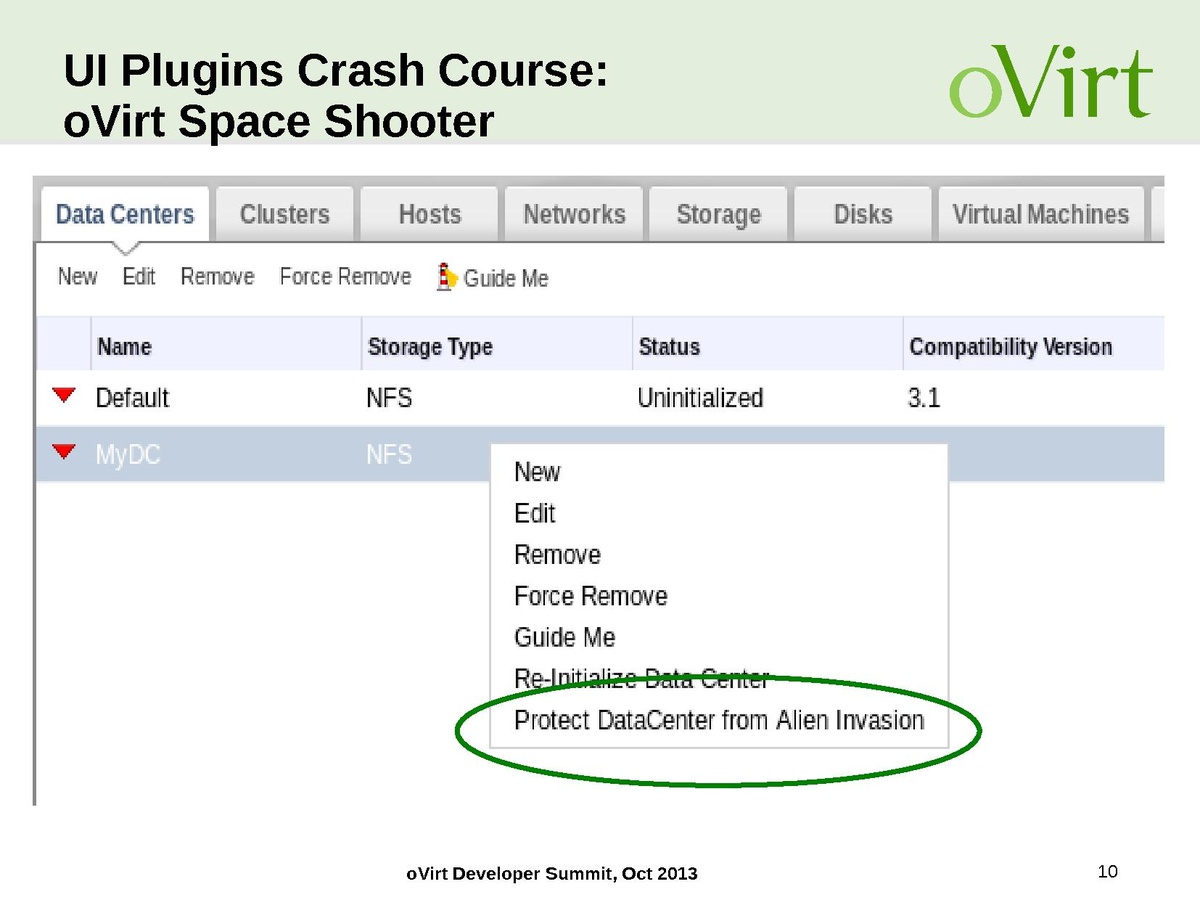Click New in the toolbar
The width and height of the screenshot is (1200, 900).
[x=77, y=277]
